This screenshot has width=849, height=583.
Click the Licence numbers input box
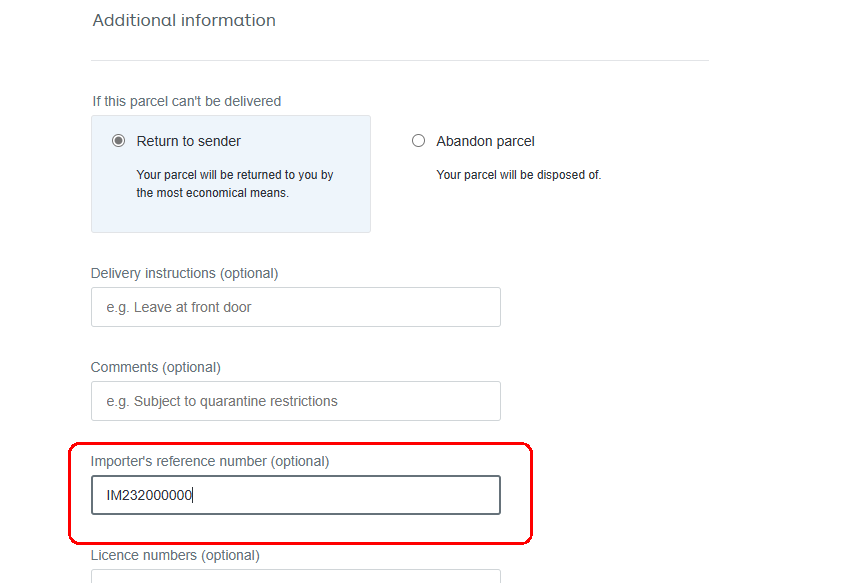[295, 576]
